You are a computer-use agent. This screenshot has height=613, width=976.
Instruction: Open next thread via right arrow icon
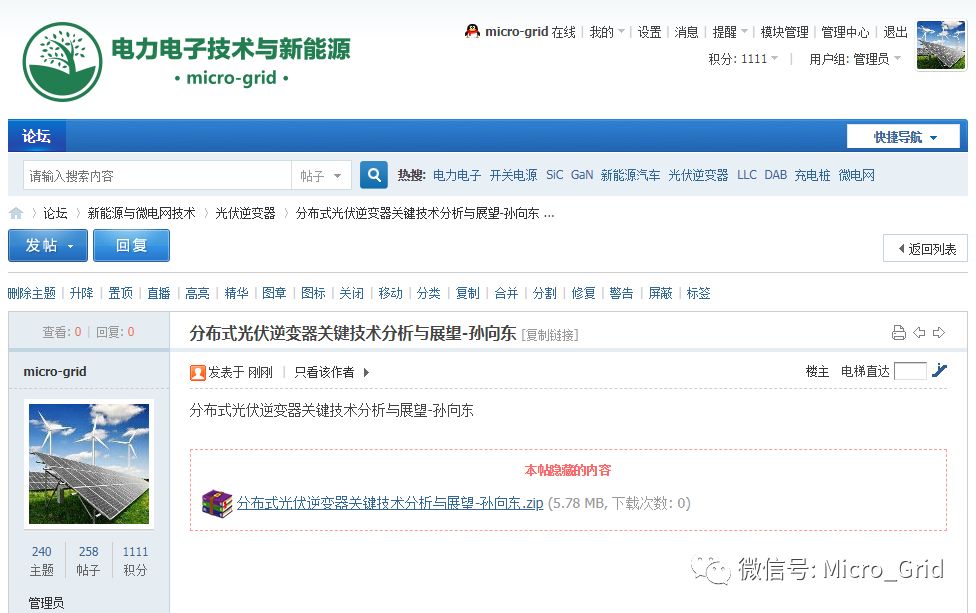941,332
